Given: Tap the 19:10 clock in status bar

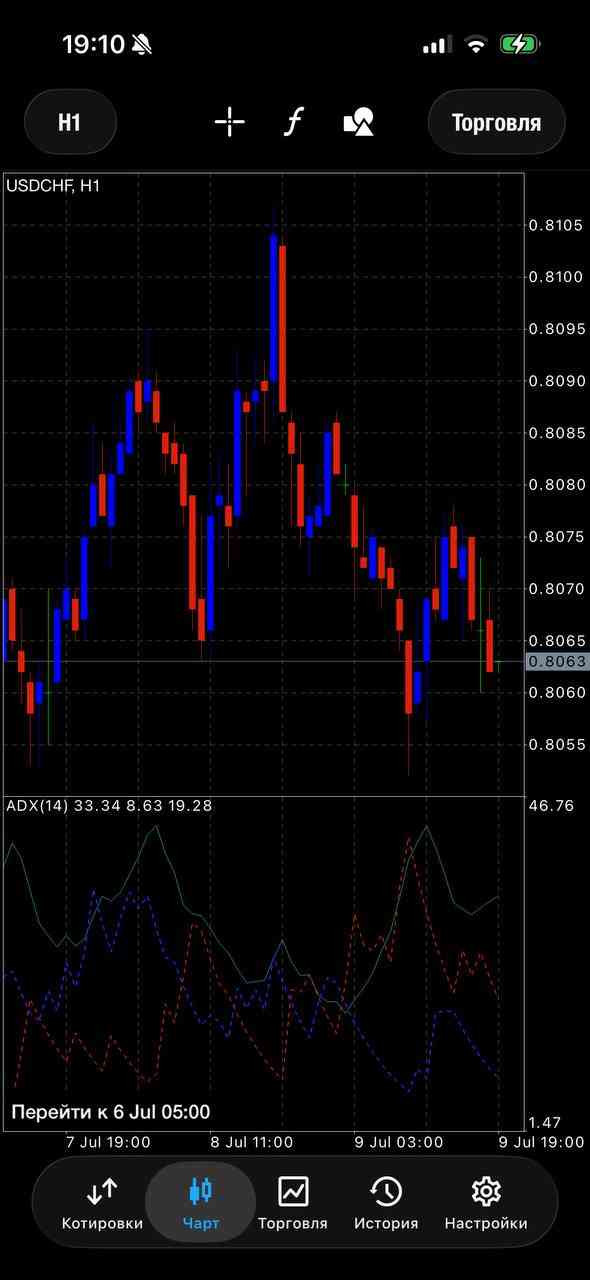Looking at the screenshot, I should [x=93, y=44].
